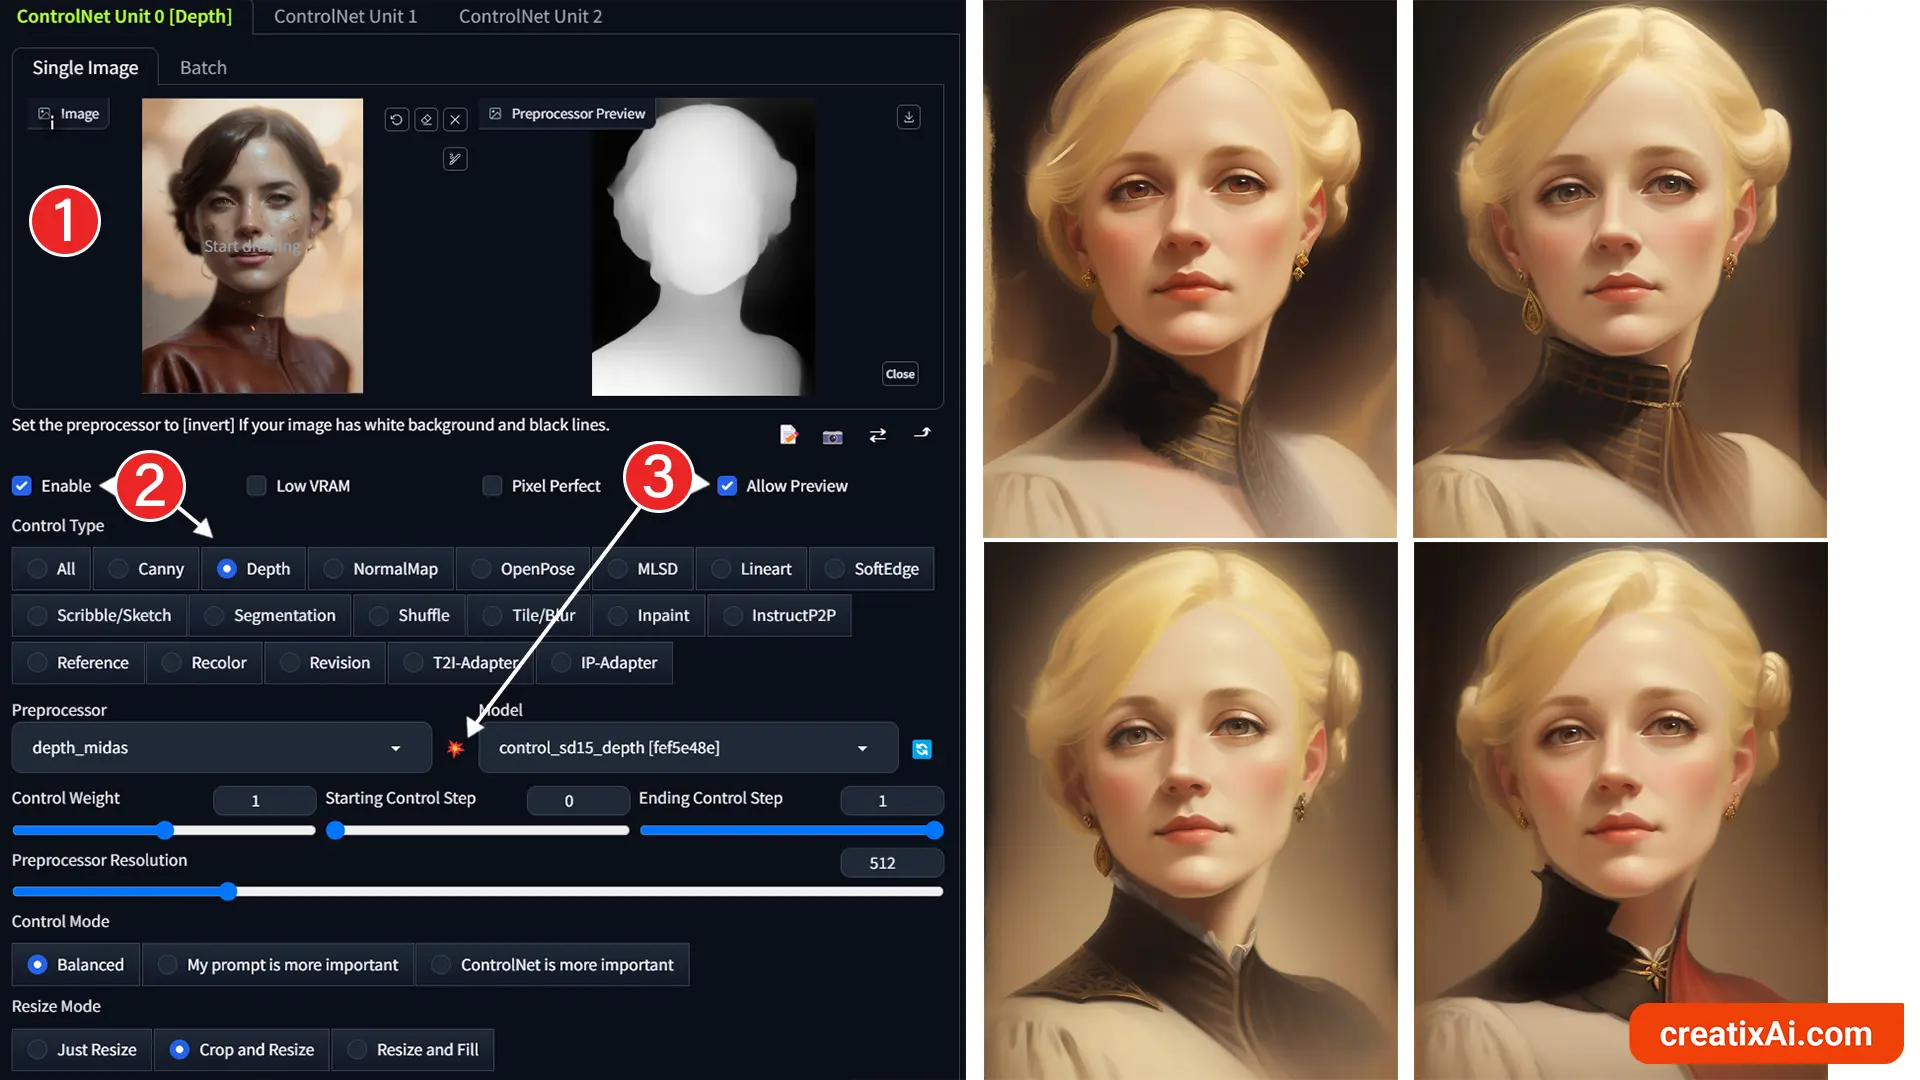
Task: Switch to ControlNet Unit 2 tab
Action: [530, 16]
